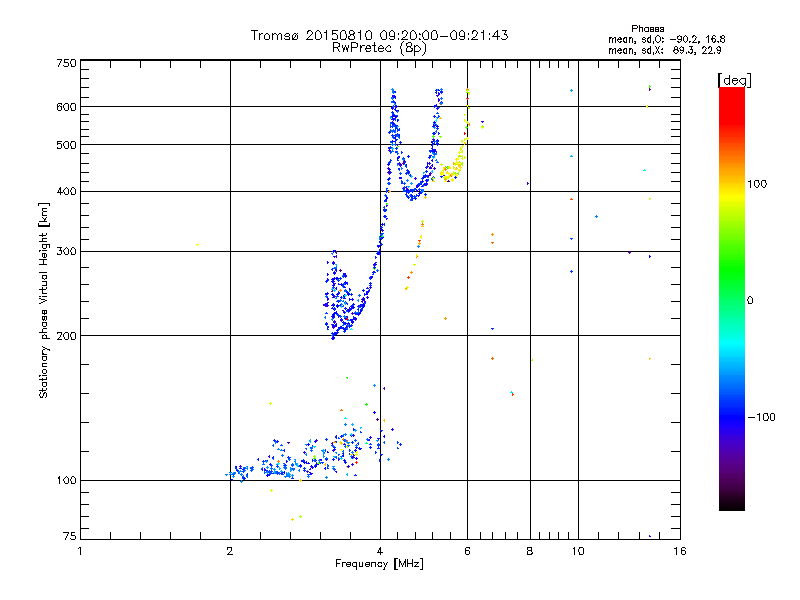Click the y-axis tick label '600'

[x=67, y=107]
